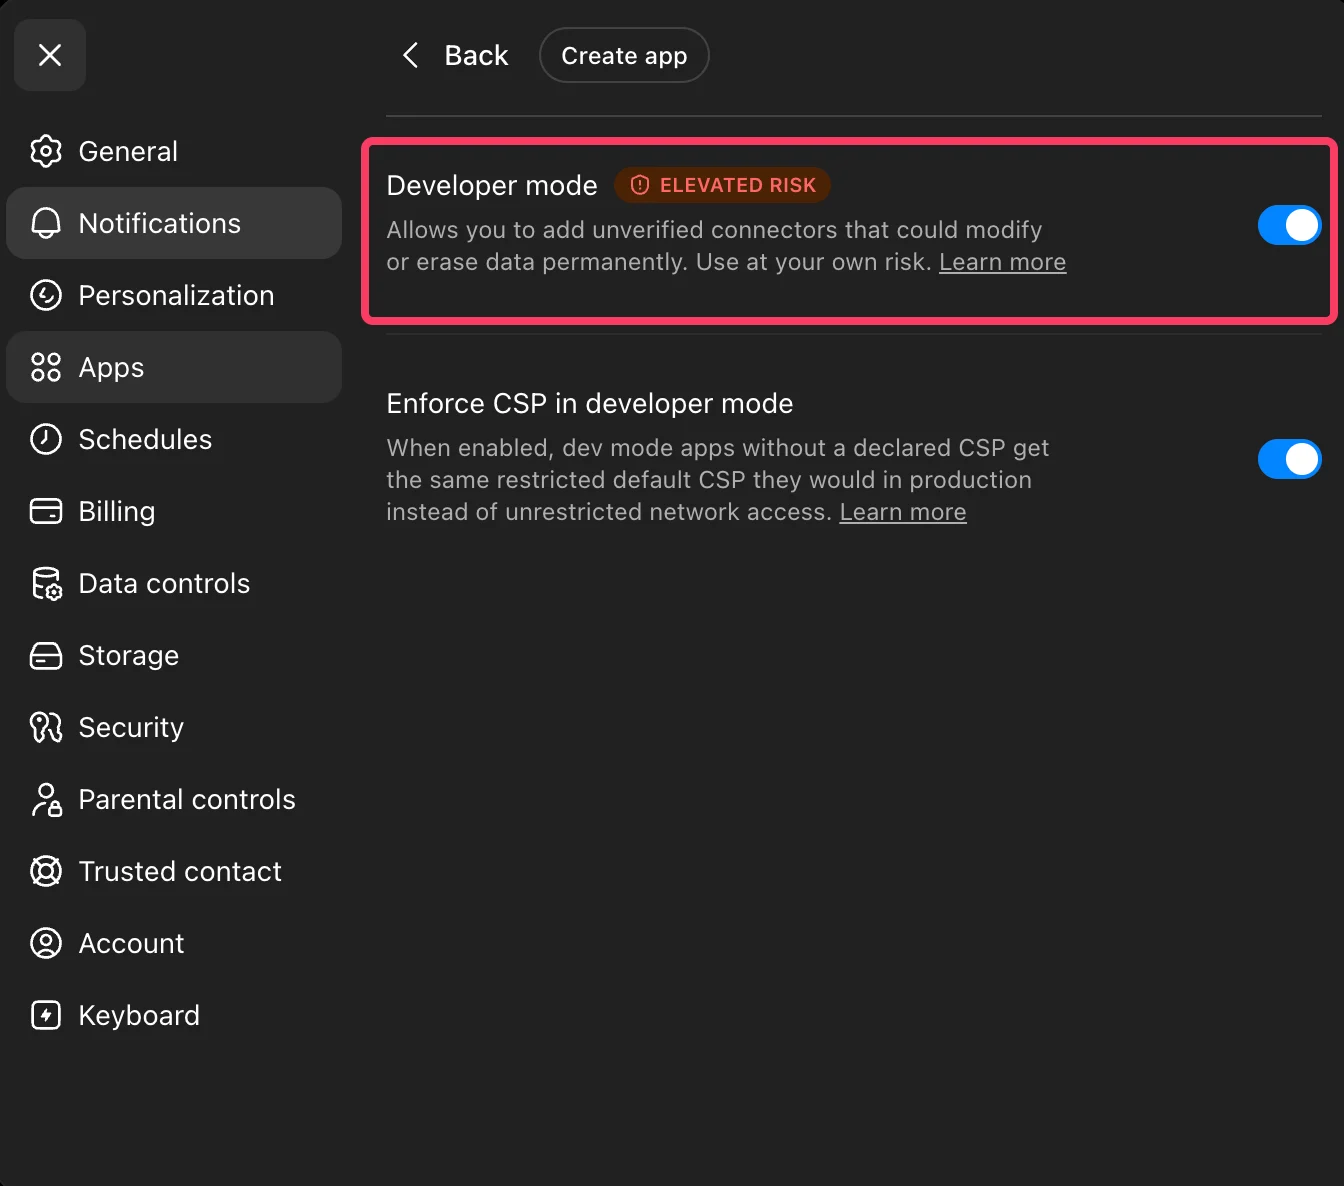Open Data controls settings
Image resolution: width=1344 pixels, height=1186 pixels.
[174, 583]
